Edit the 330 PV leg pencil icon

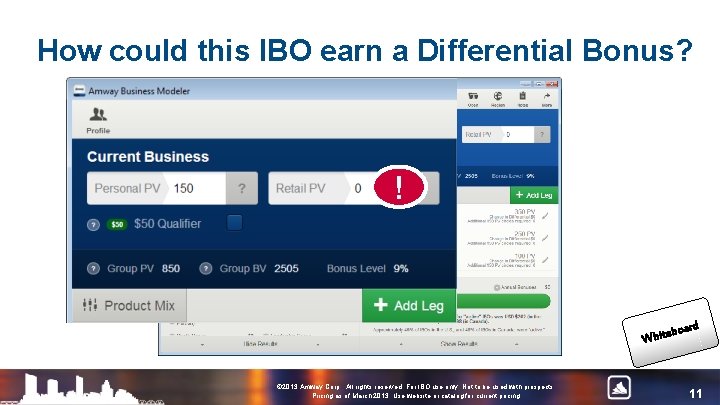pyautogui.click(x=545, y=215)
